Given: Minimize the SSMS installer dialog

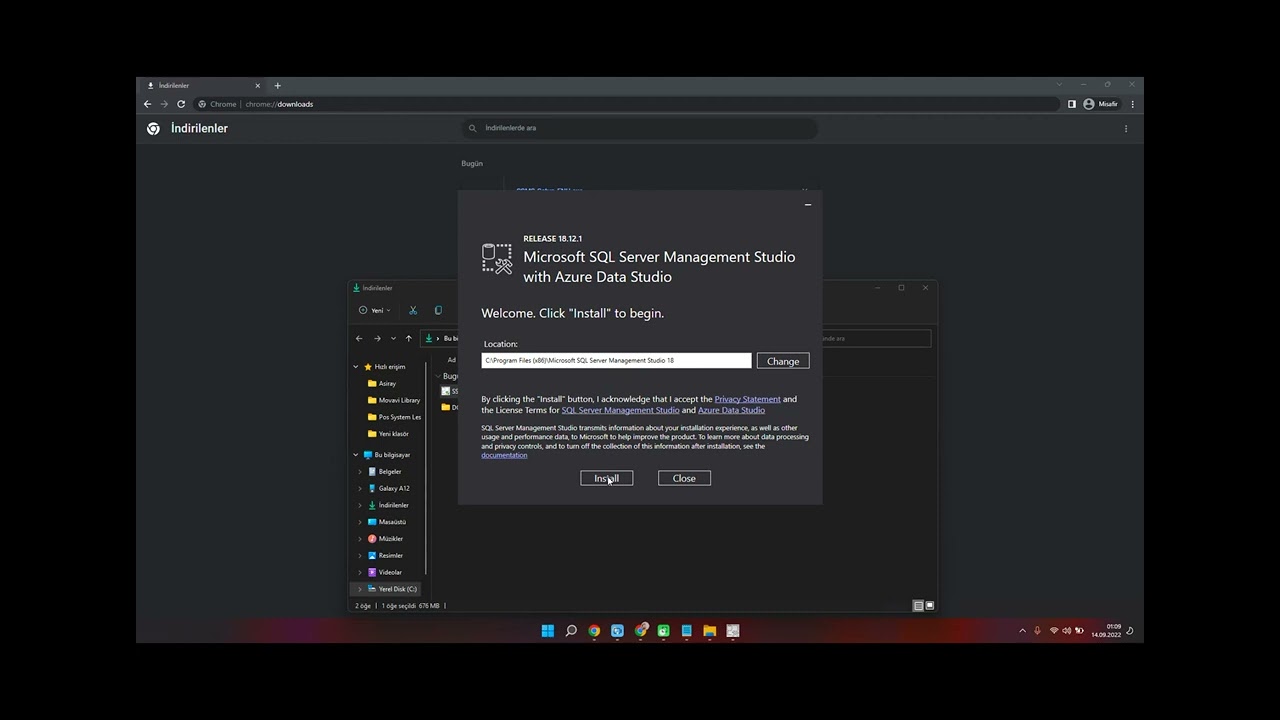Looking at the screenshot, I should coord(808,205).
